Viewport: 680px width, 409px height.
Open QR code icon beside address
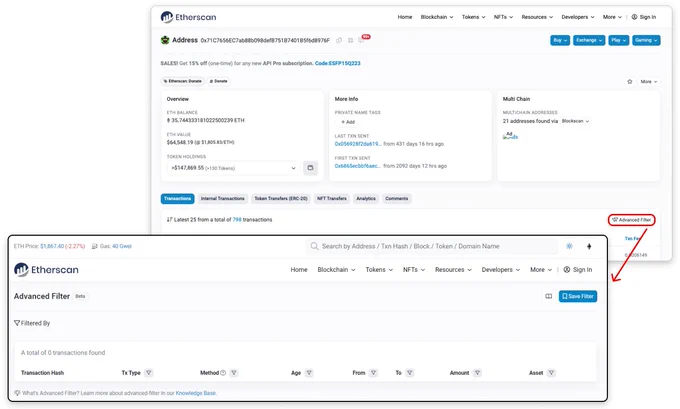coord(350,40)
